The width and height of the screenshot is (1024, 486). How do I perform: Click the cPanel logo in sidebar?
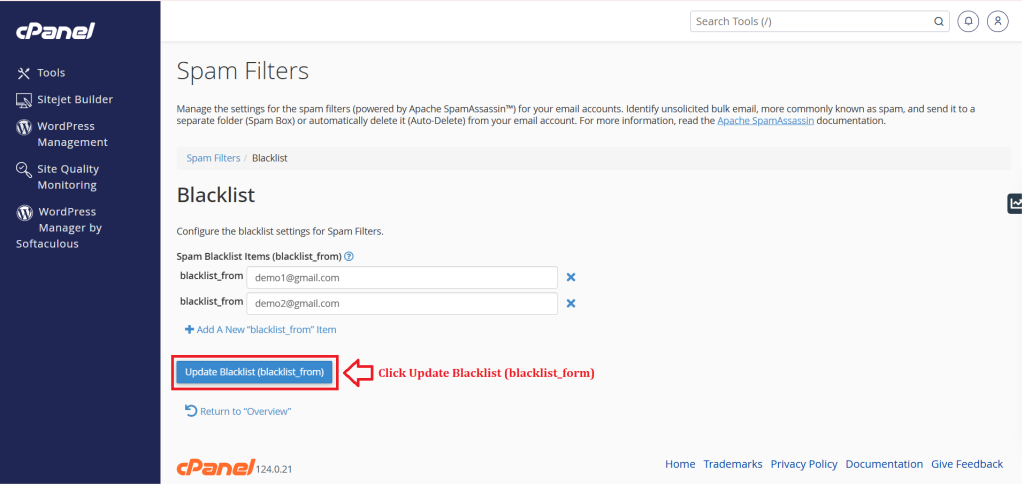pyautogui.click(x=56, y=31)
